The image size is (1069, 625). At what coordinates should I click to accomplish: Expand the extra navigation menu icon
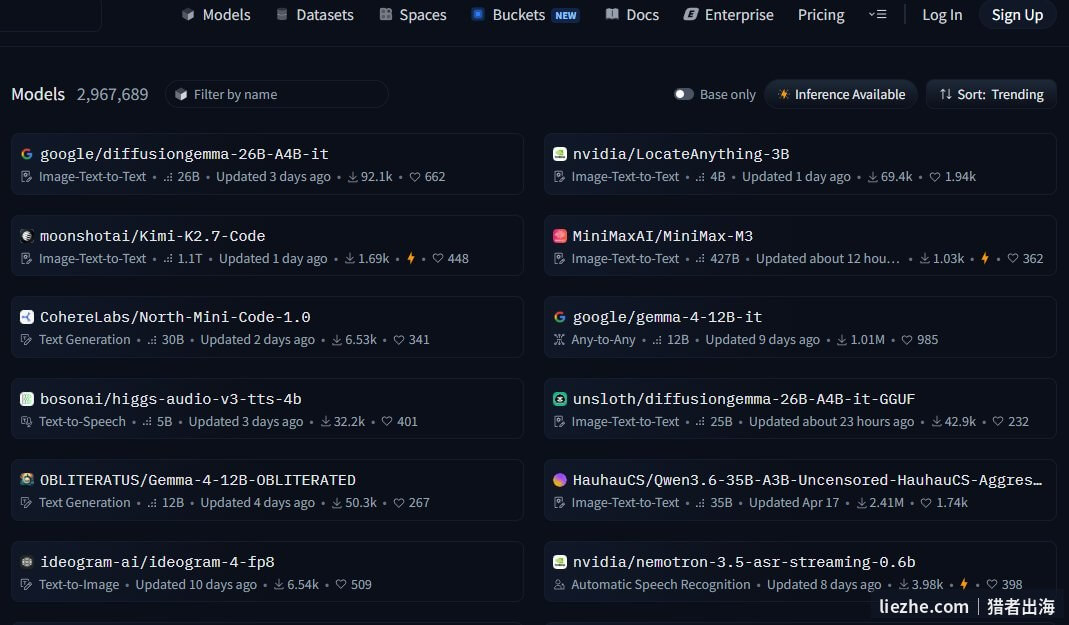coord(877,14)
